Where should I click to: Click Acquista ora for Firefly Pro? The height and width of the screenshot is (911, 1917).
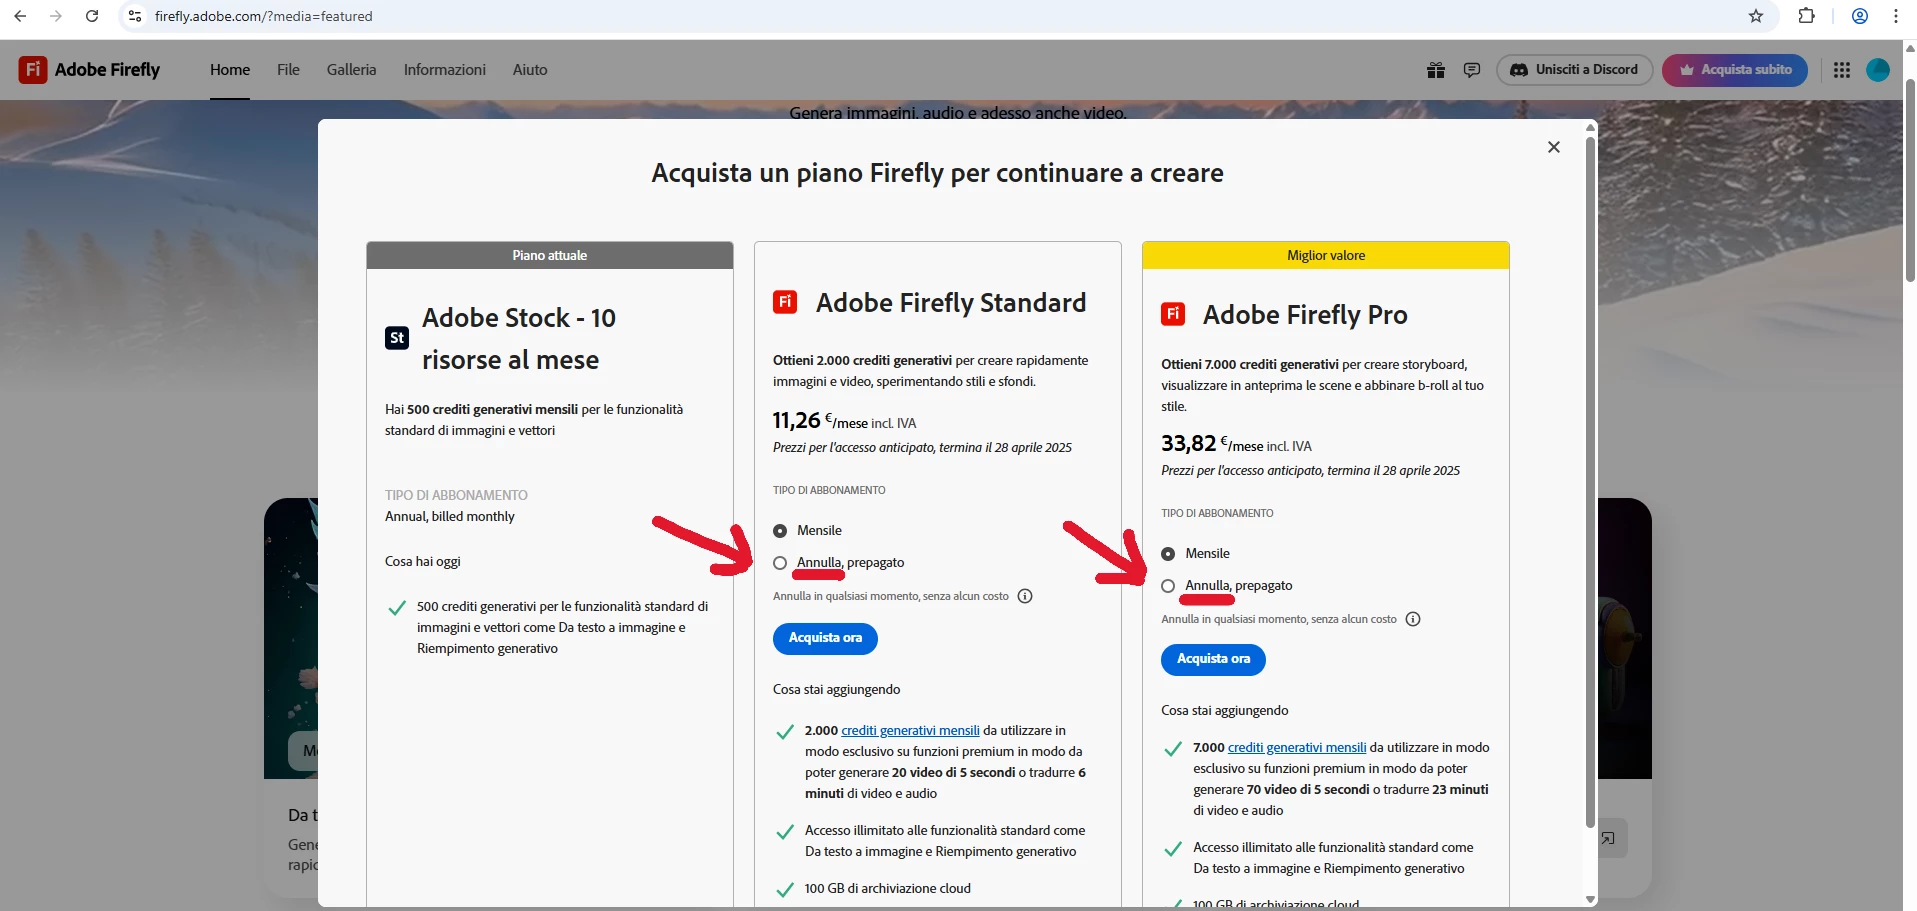click(x=1213, y=659)
